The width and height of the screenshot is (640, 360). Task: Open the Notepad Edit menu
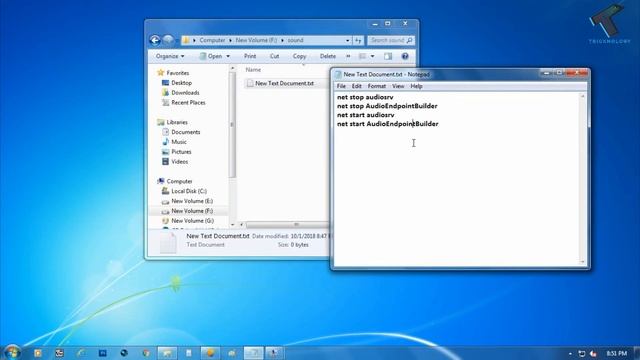click(x=357, y=86)
